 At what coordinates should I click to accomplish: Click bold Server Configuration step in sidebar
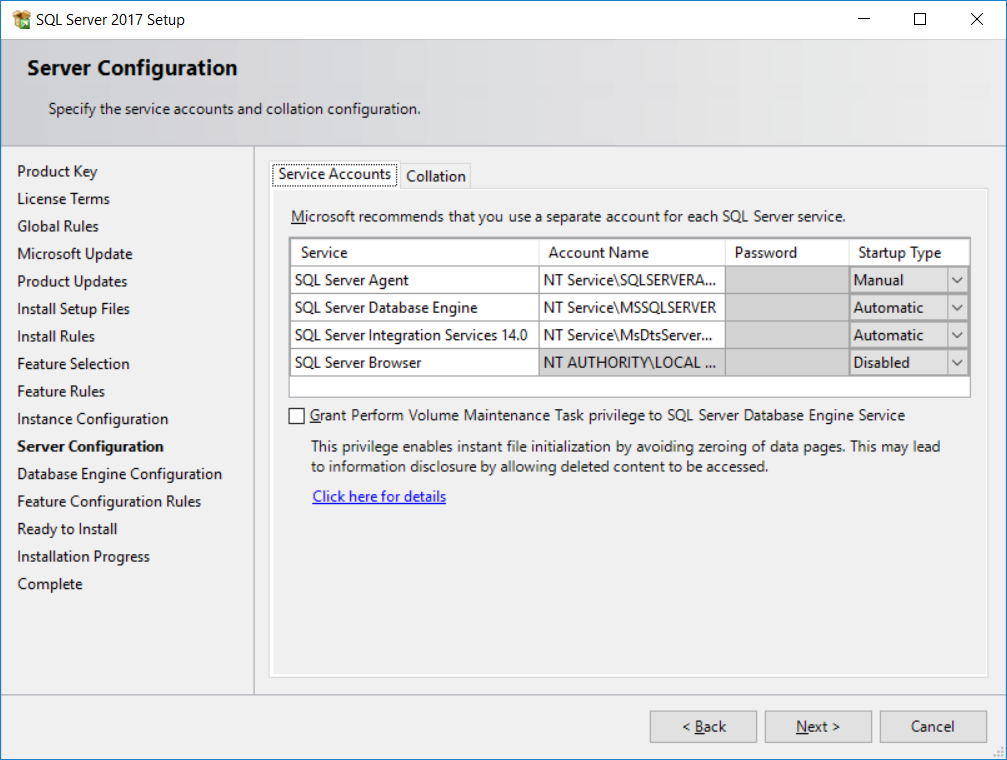91,446
